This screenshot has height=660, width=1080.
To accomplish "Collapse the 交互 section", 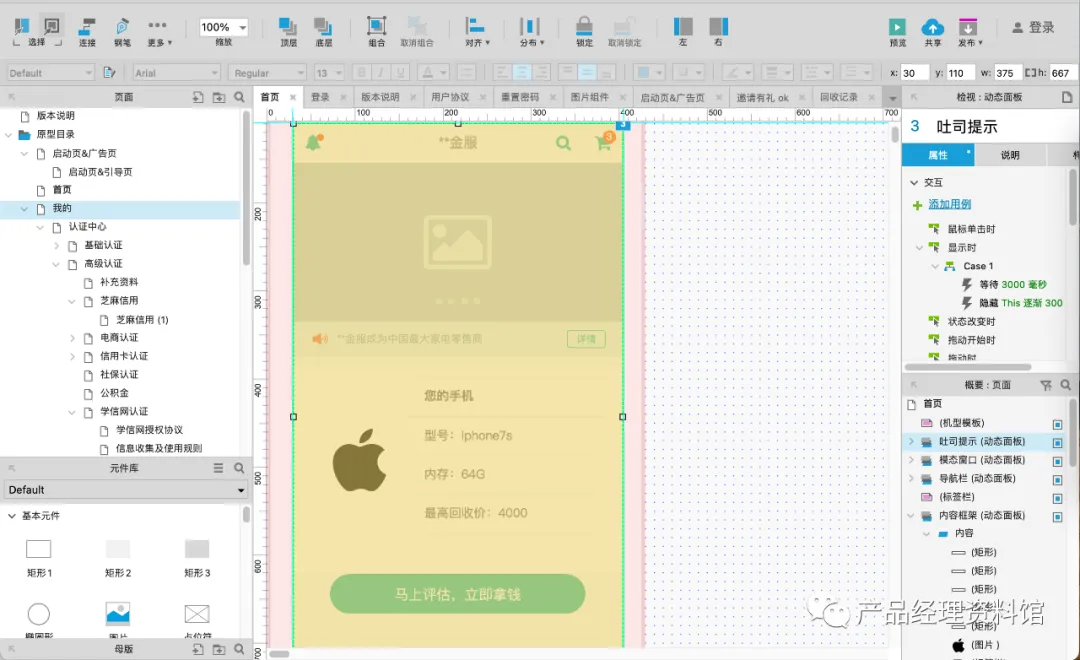I will tap(914, 183).
